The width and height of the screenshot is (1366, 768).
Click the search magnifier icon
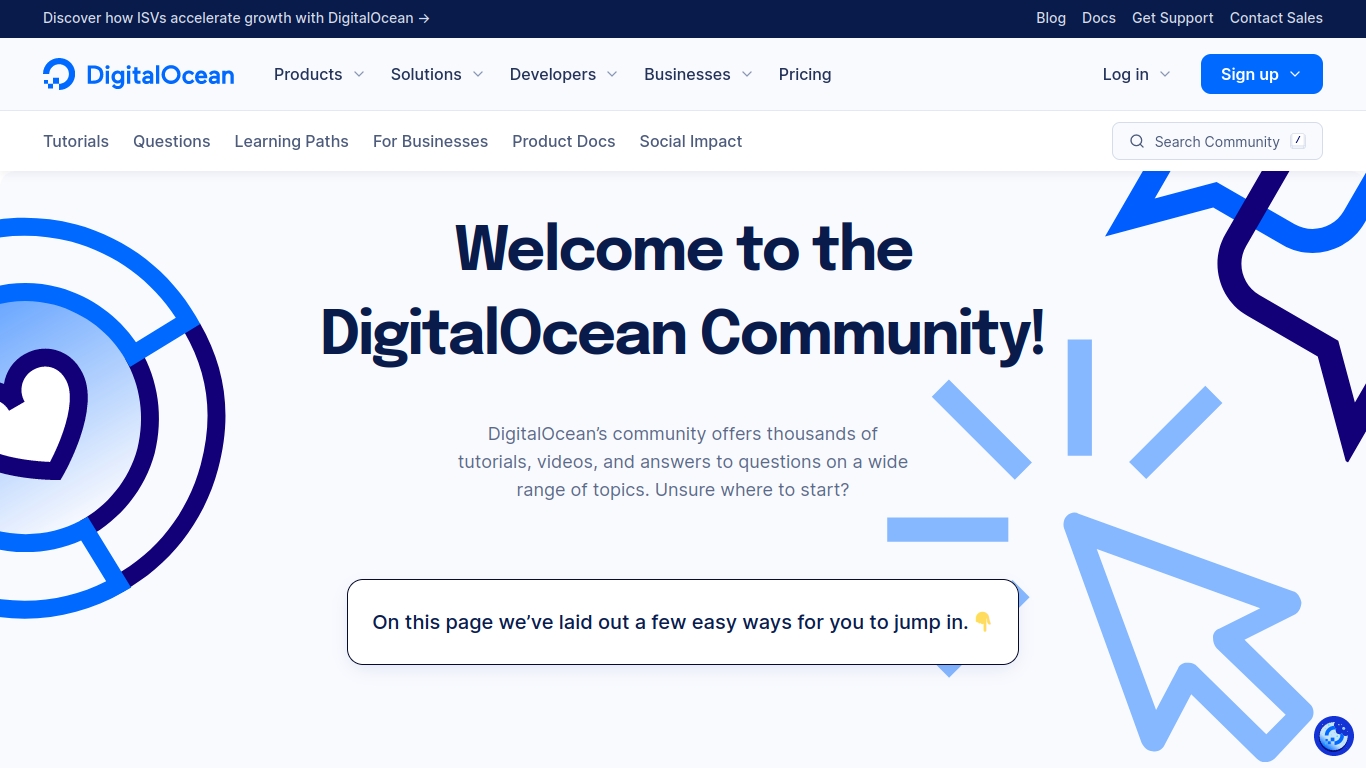click(1137, 141)
